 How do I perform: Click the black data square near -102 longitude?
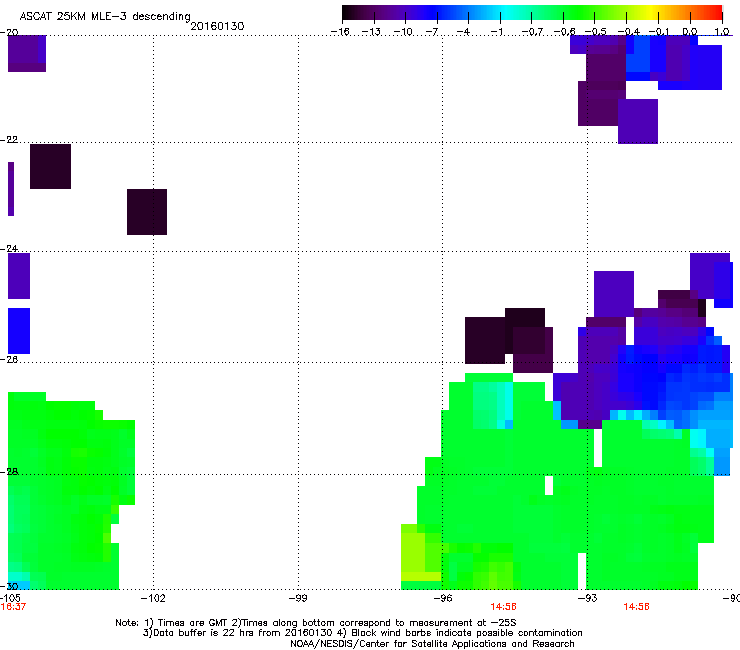click(x=147, y=211)
